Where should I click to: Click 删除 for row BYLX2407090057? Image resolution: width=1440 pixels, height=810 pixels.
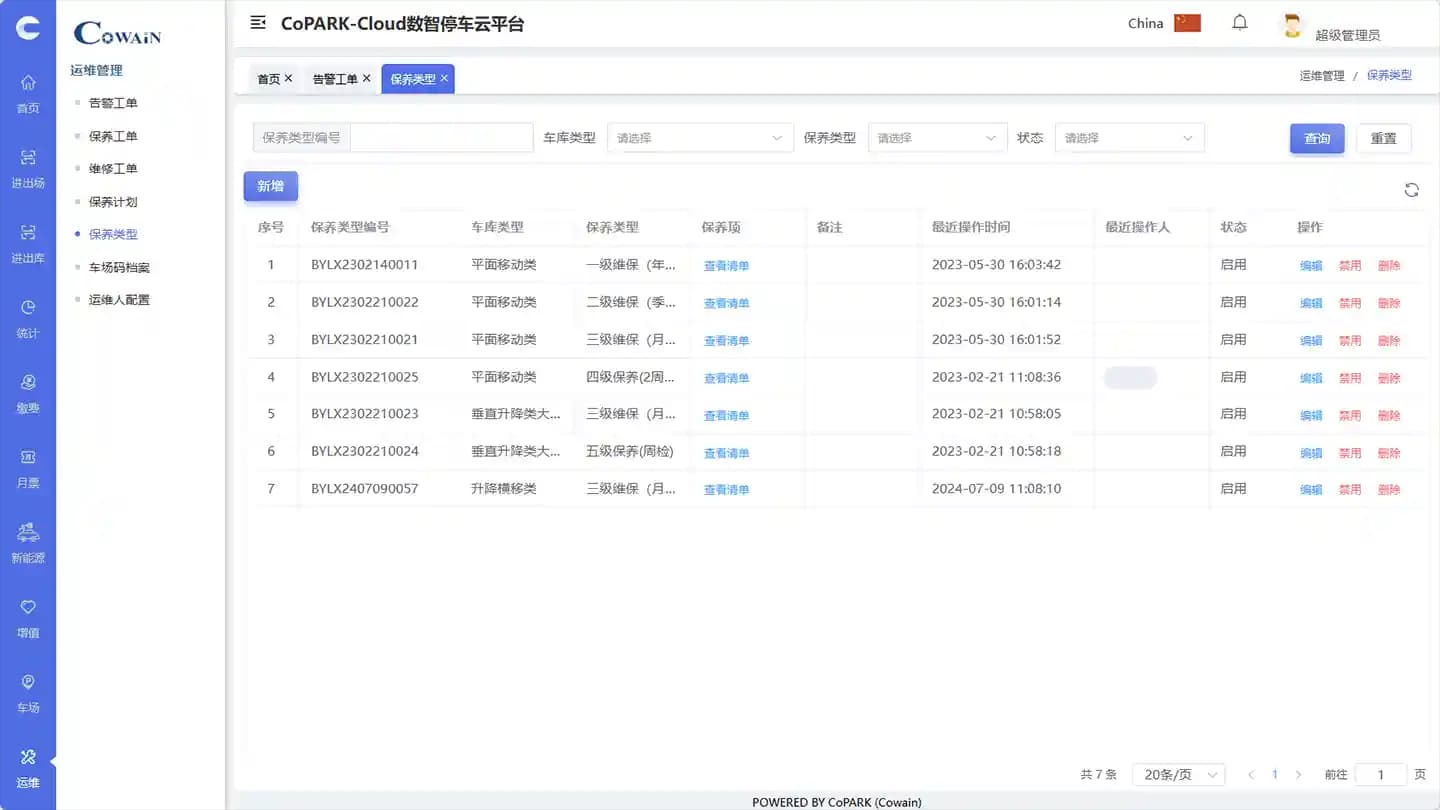click(1389, 490)
